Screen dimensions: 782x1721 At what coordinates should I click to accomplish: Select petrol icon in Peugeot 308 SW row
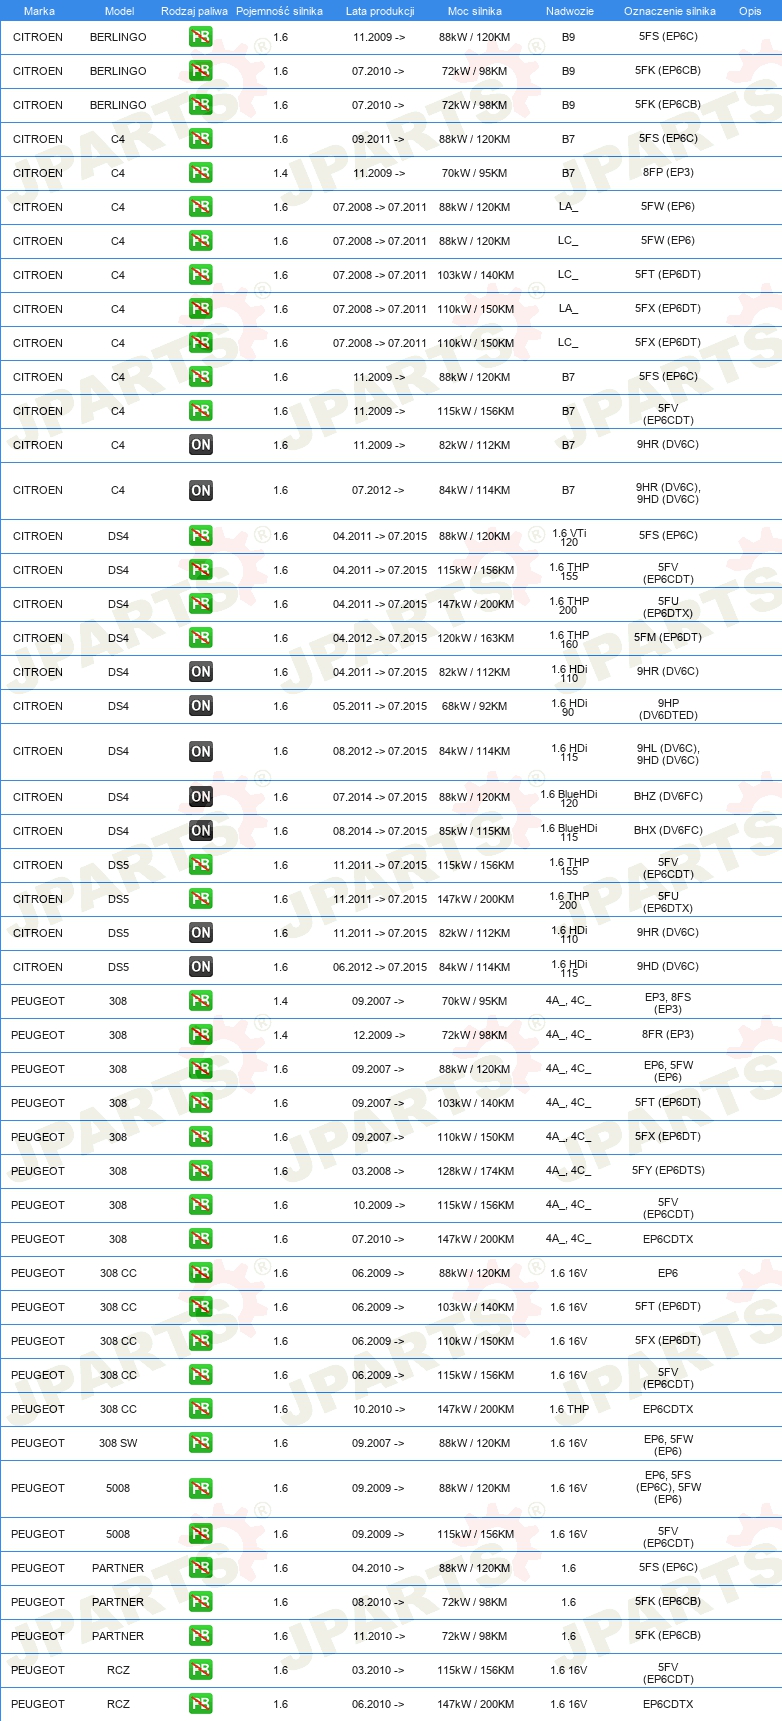[201, 1443]
